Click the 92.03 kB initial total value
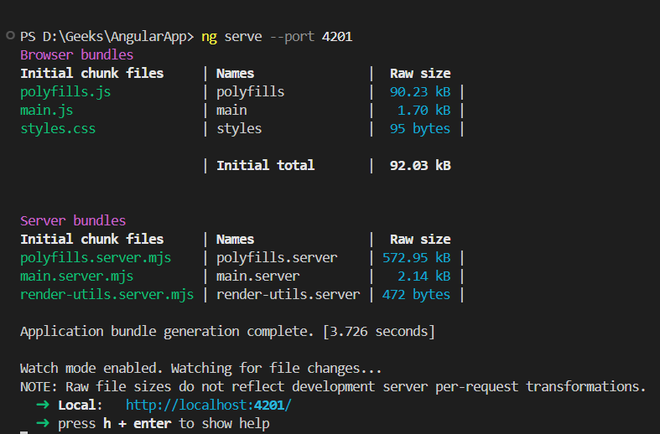660x434 pixels. pyautogui.click(x=420, y=165)
